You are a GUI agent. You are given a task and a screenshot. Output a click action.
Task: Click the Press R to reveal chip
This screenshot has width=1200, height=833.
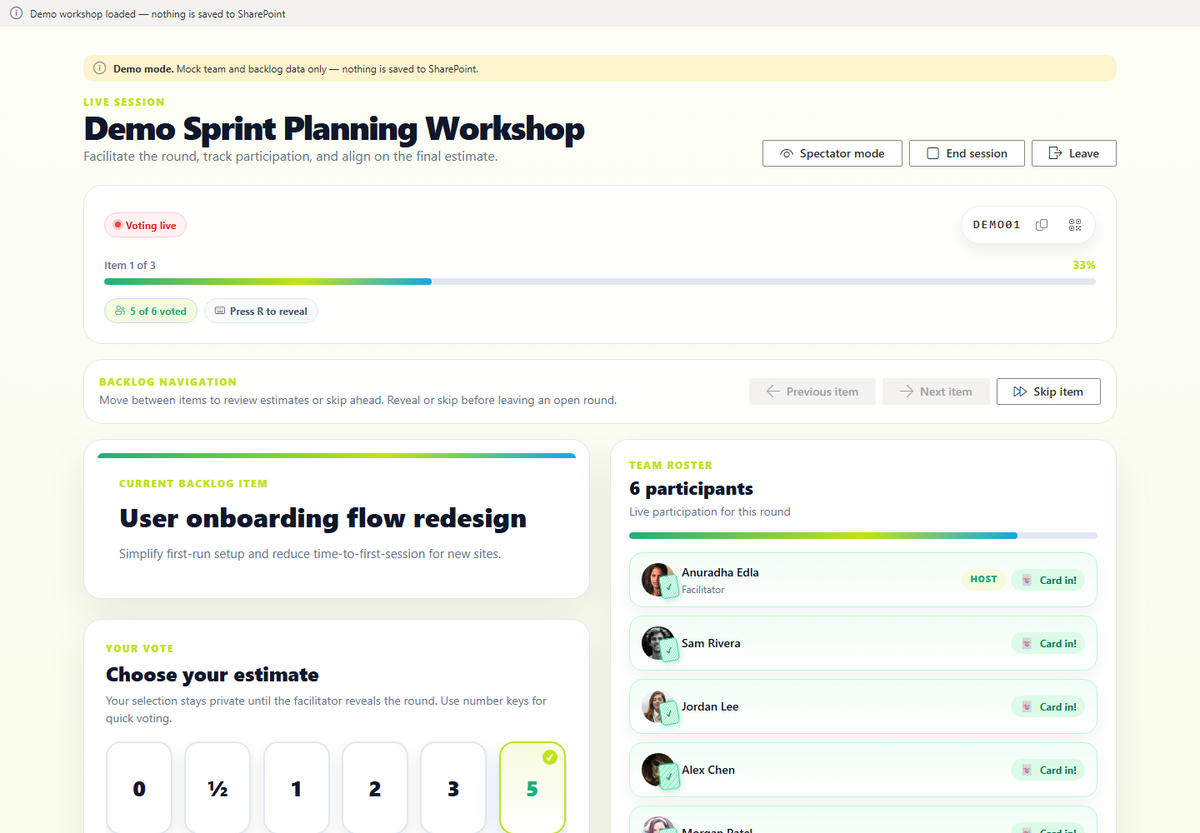click(261, 311)
